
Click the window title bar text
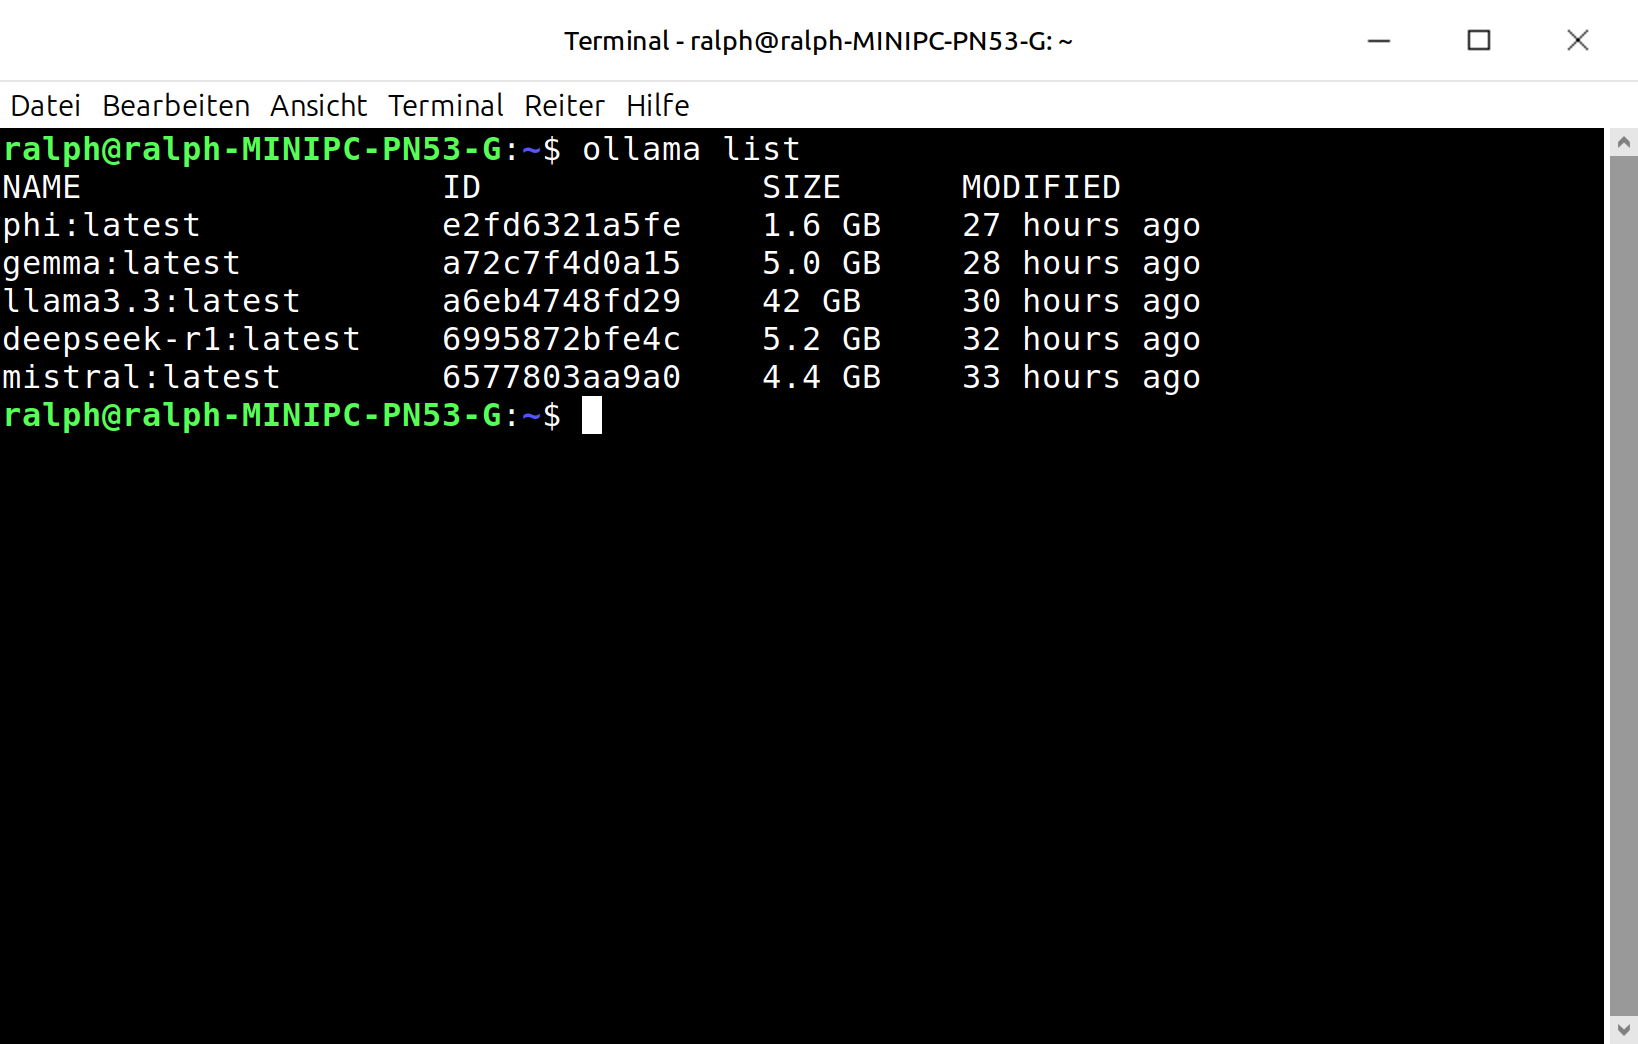[818, 41]
